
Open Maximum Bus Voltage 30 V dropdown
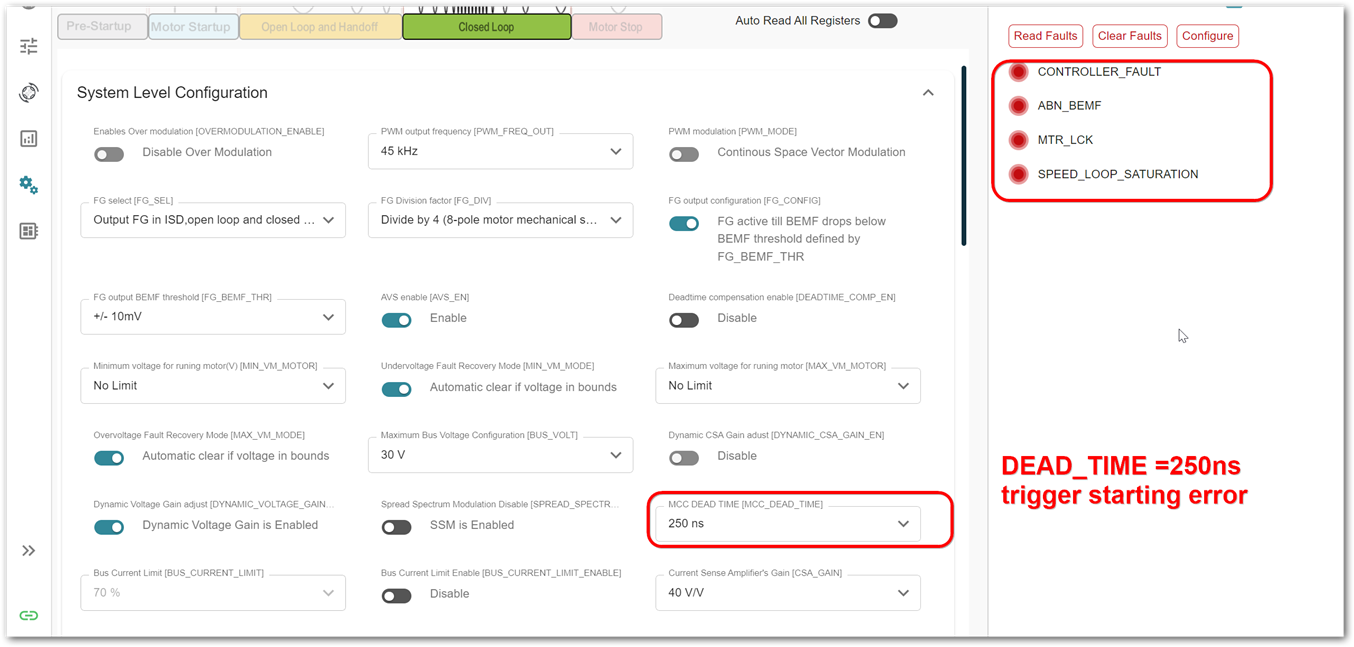click(500, 454)
